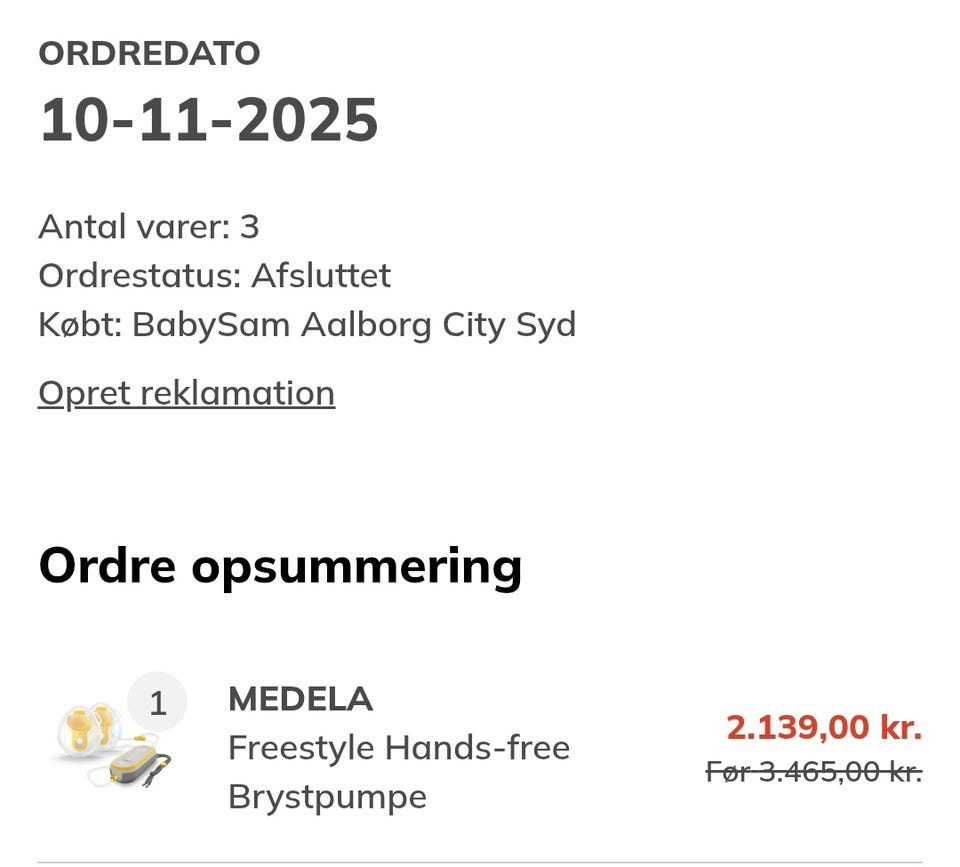Select the Ordrestatus Afsluttet text

click(214, 275)
